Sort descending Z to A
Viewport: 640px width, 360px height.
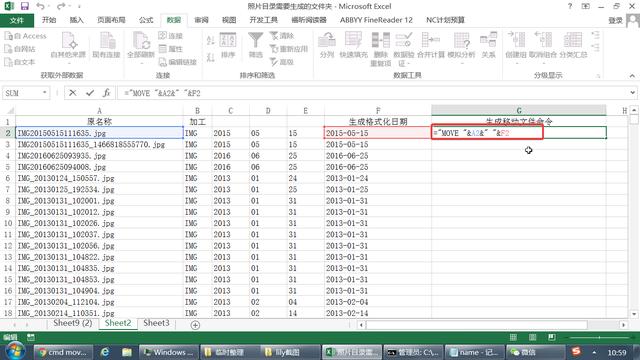tap(210, 58)
